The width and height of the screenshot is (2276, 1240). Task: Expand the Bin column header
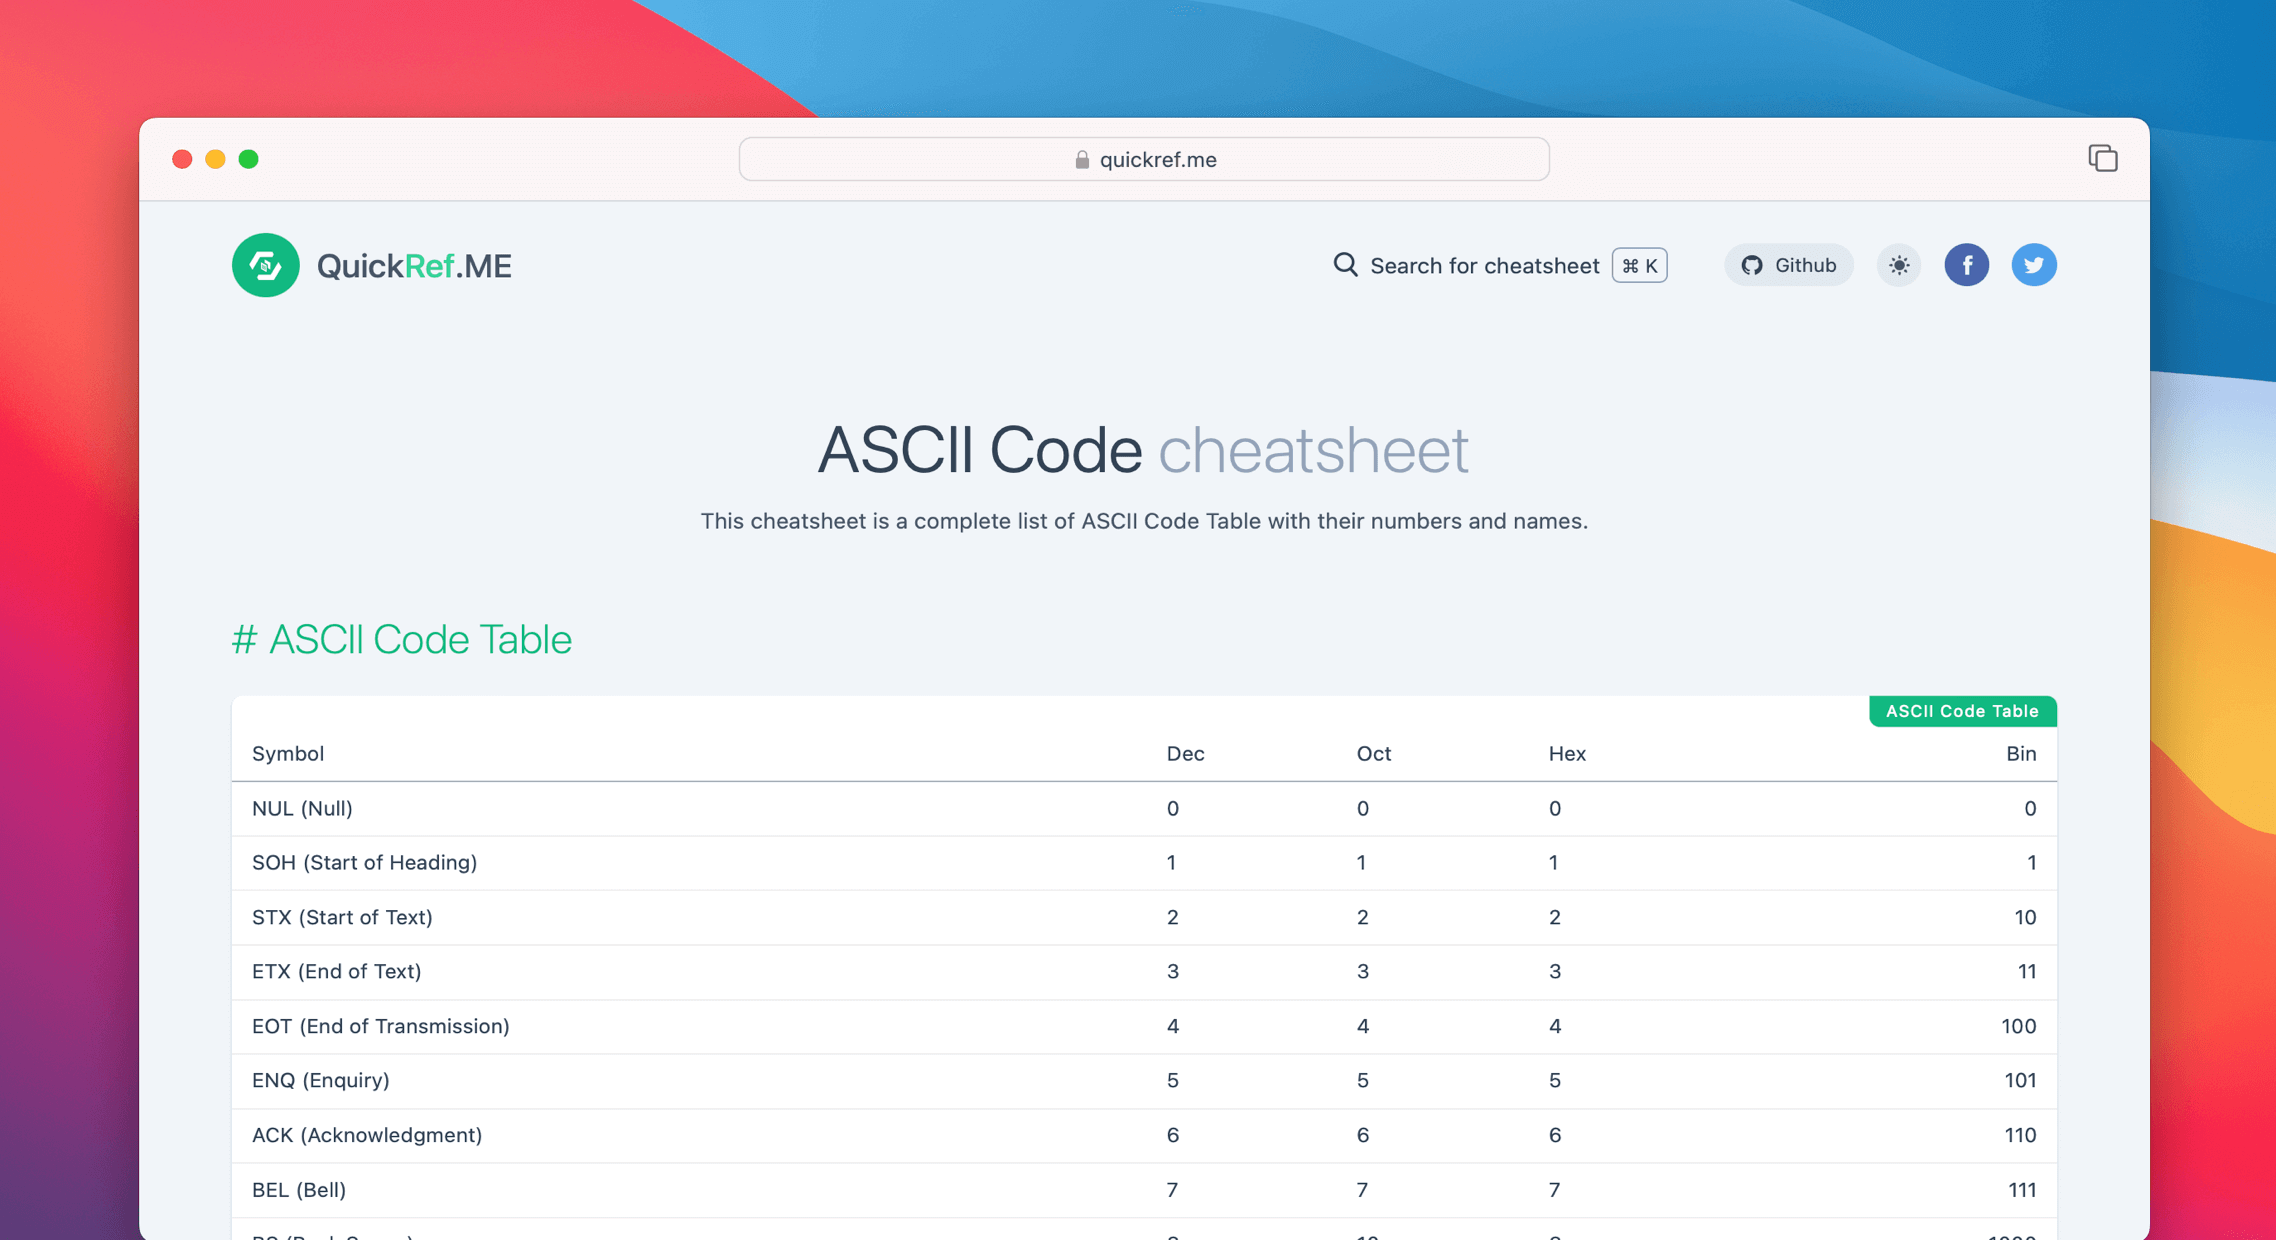[2021, 753]
